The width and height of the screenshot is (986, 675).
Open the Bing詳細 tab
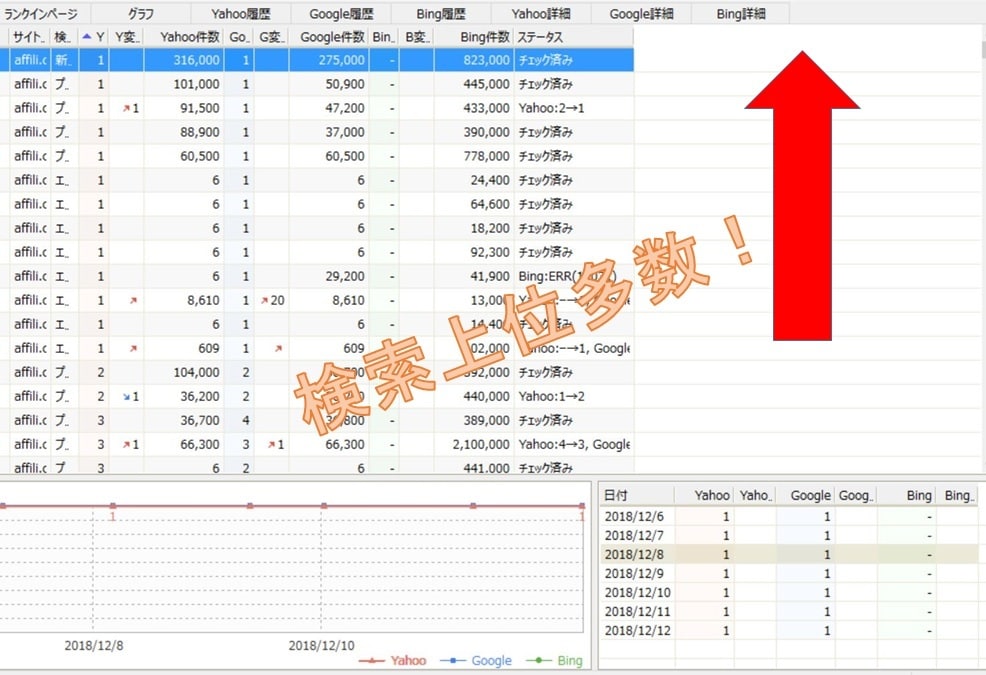point(741,13)
